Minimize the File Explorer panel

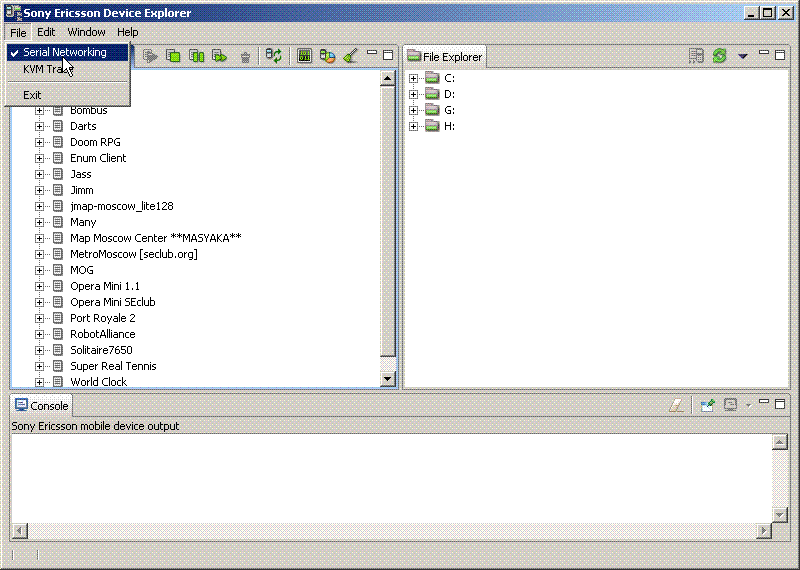click(764, 53)
